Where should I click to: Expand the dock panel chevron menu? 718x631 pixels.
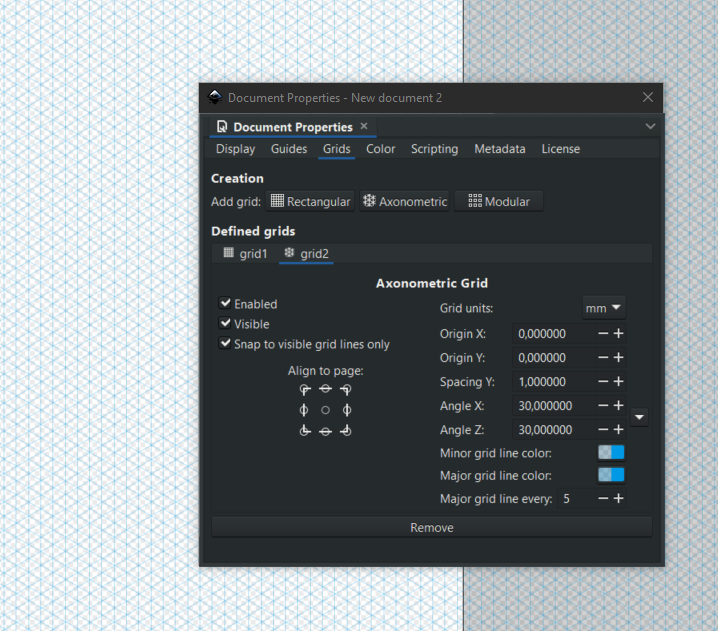click(650, 126)
